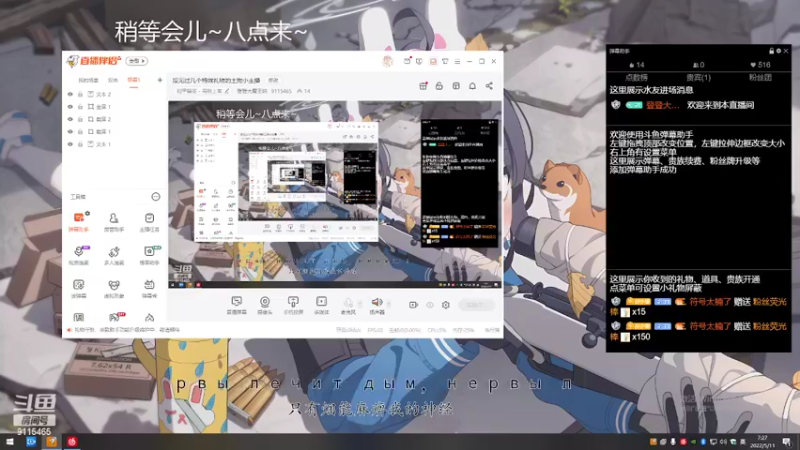Click the 修改 button beside stream title
This screenshot has height=450, width=800.
[273, 80]
